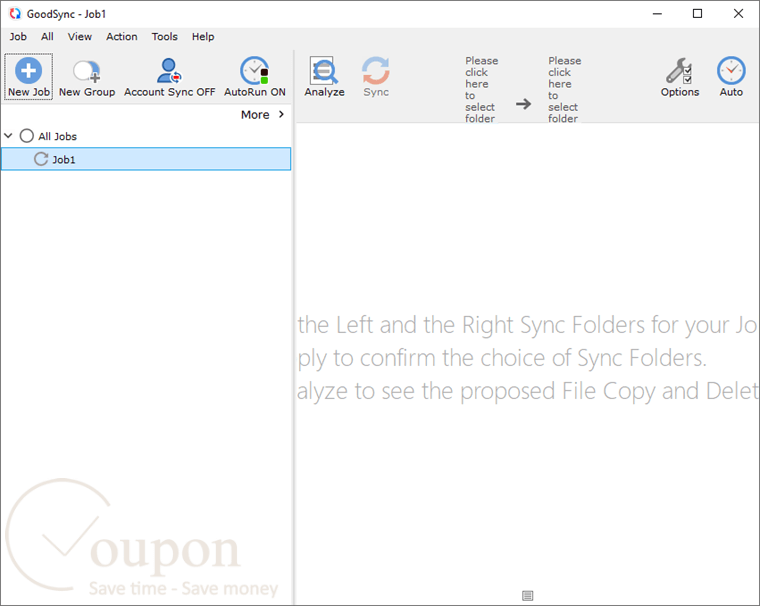Click the Job1 sync status icon

[41, 159]
